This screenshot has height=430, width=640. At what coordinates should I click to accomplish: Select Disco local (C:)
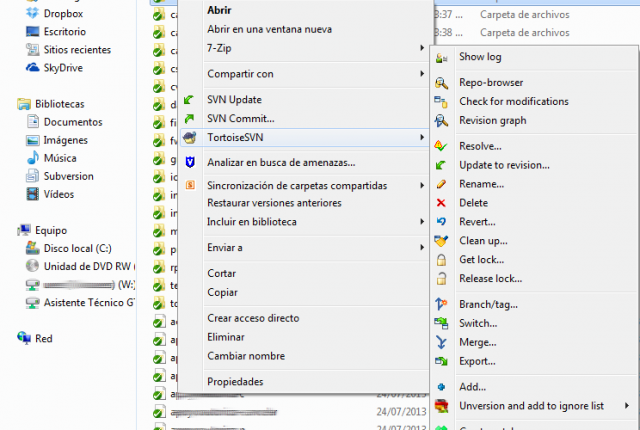(x=78, y=248)
